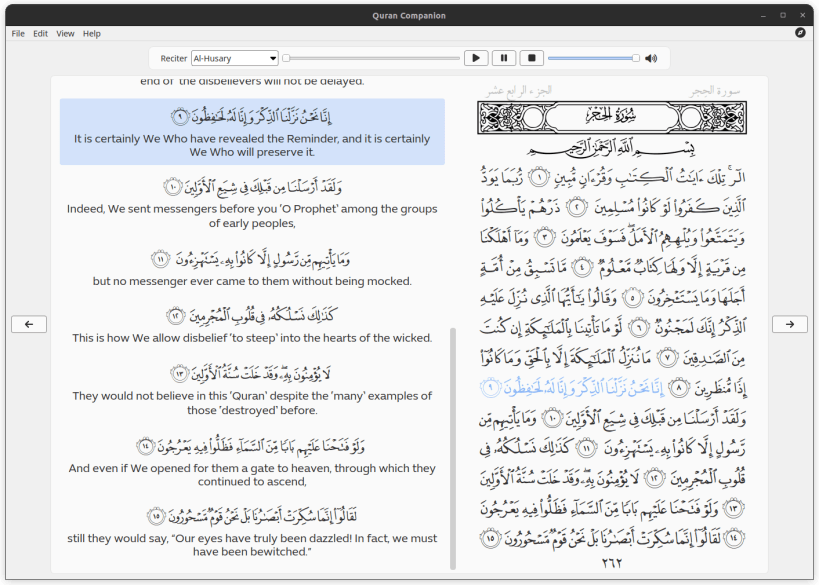Viewport: 819px width, 585px height.
Task: Pause the current recitation
Action: 504,58
